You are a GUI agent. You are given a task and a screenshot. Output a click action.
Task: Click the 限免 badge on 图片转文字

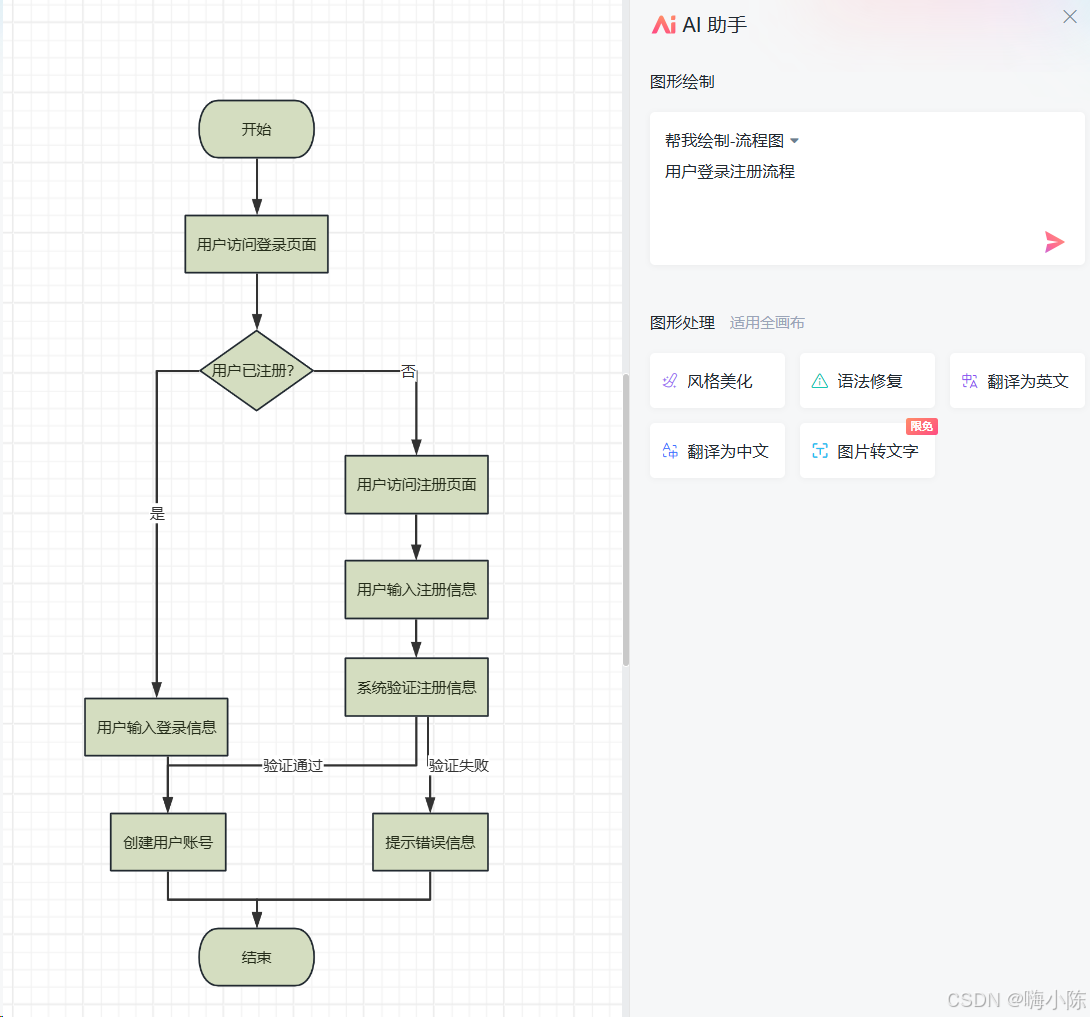tap(922, 426)
